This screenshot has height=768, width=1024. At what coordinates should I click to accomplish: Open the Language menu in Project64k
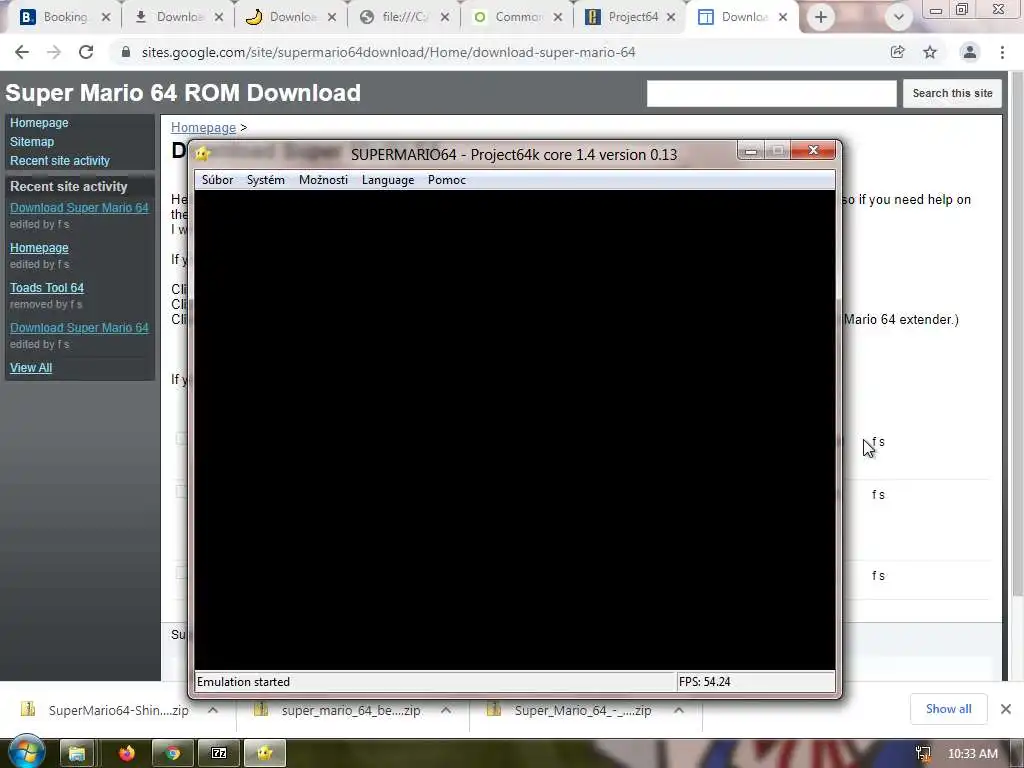(x=387, y=180)
